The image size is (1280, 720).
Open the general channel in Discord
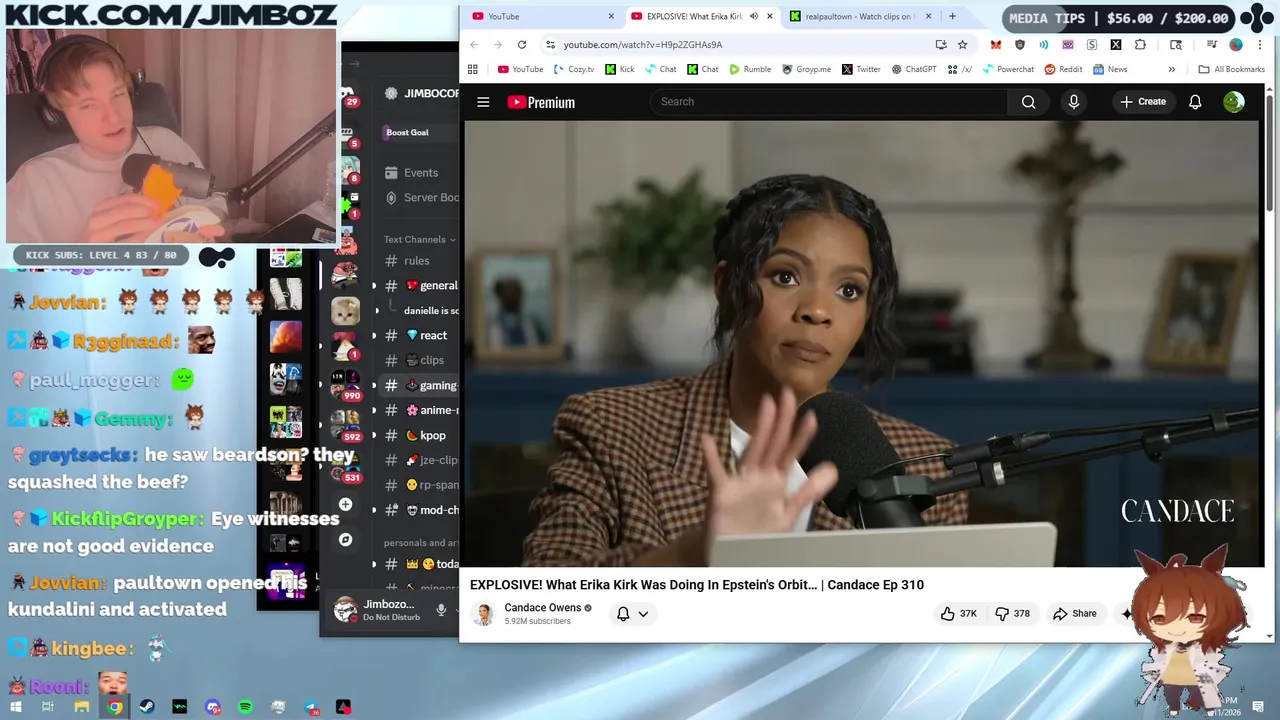[x=421, y=286]
